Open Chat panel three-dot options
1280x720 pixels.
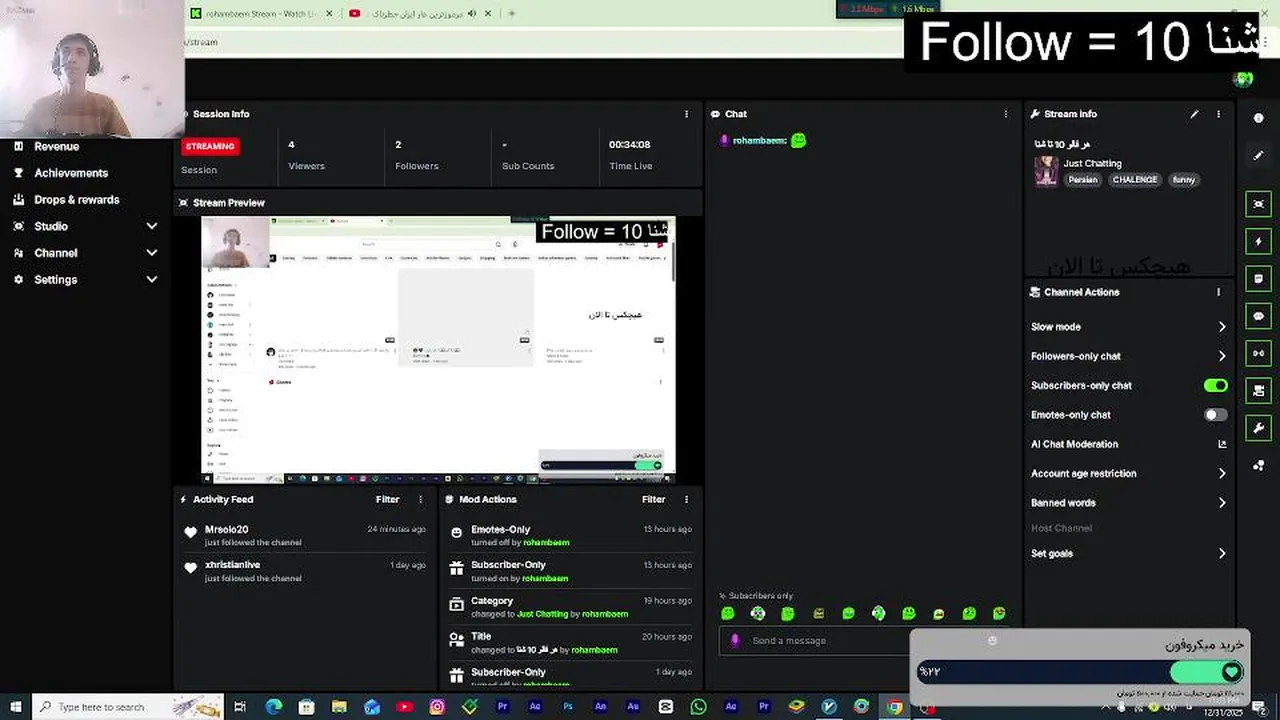(1006, 114)
